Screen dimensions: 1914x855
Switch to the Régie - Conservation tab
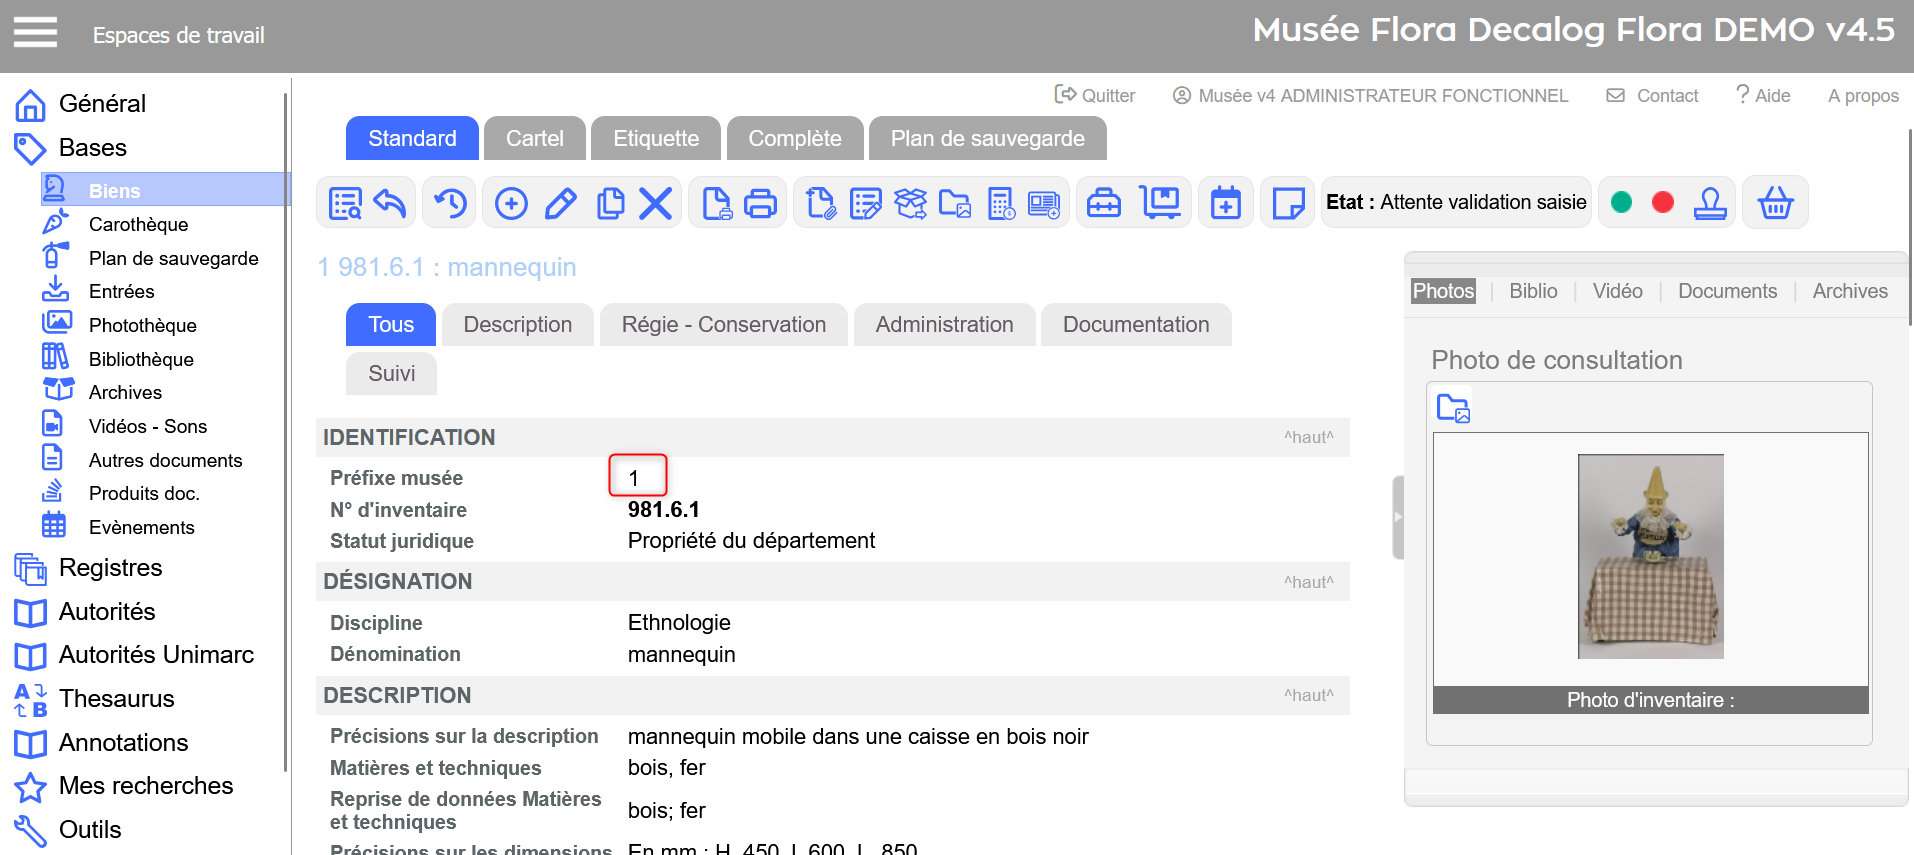click(x=723, y=325)
